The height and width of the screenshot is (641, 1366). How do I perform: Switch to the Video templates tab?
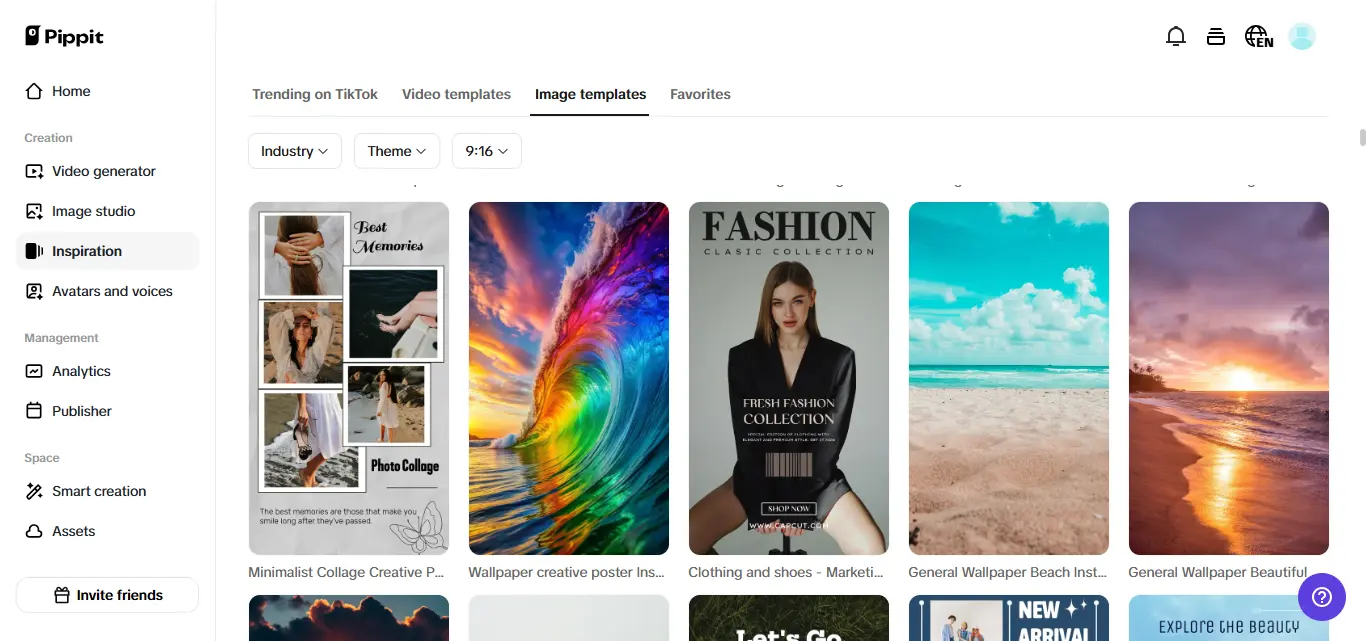(x=456, y=94)
